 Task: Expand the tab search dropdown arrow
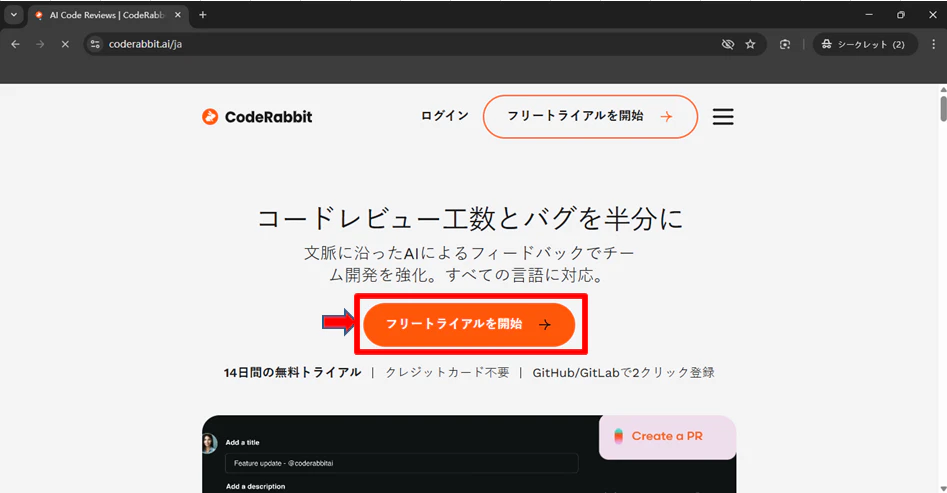click(x=13, y=15)
